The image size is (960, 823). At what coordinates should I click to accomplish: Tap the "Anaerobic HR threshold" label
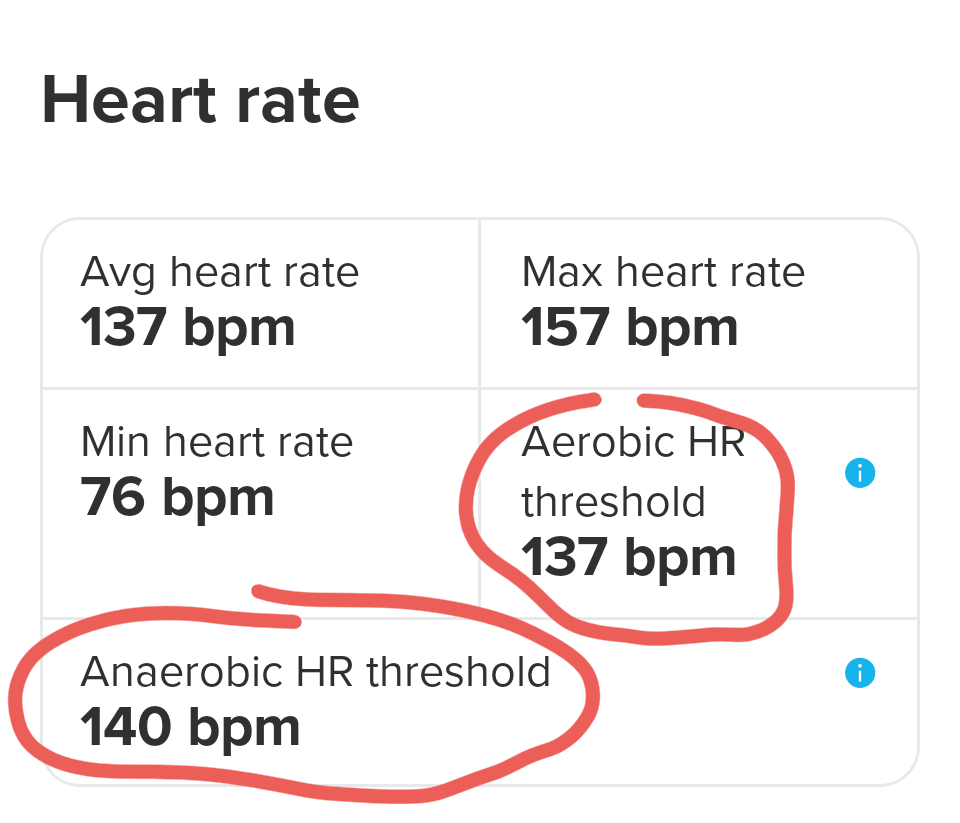[x=315, y=672]
